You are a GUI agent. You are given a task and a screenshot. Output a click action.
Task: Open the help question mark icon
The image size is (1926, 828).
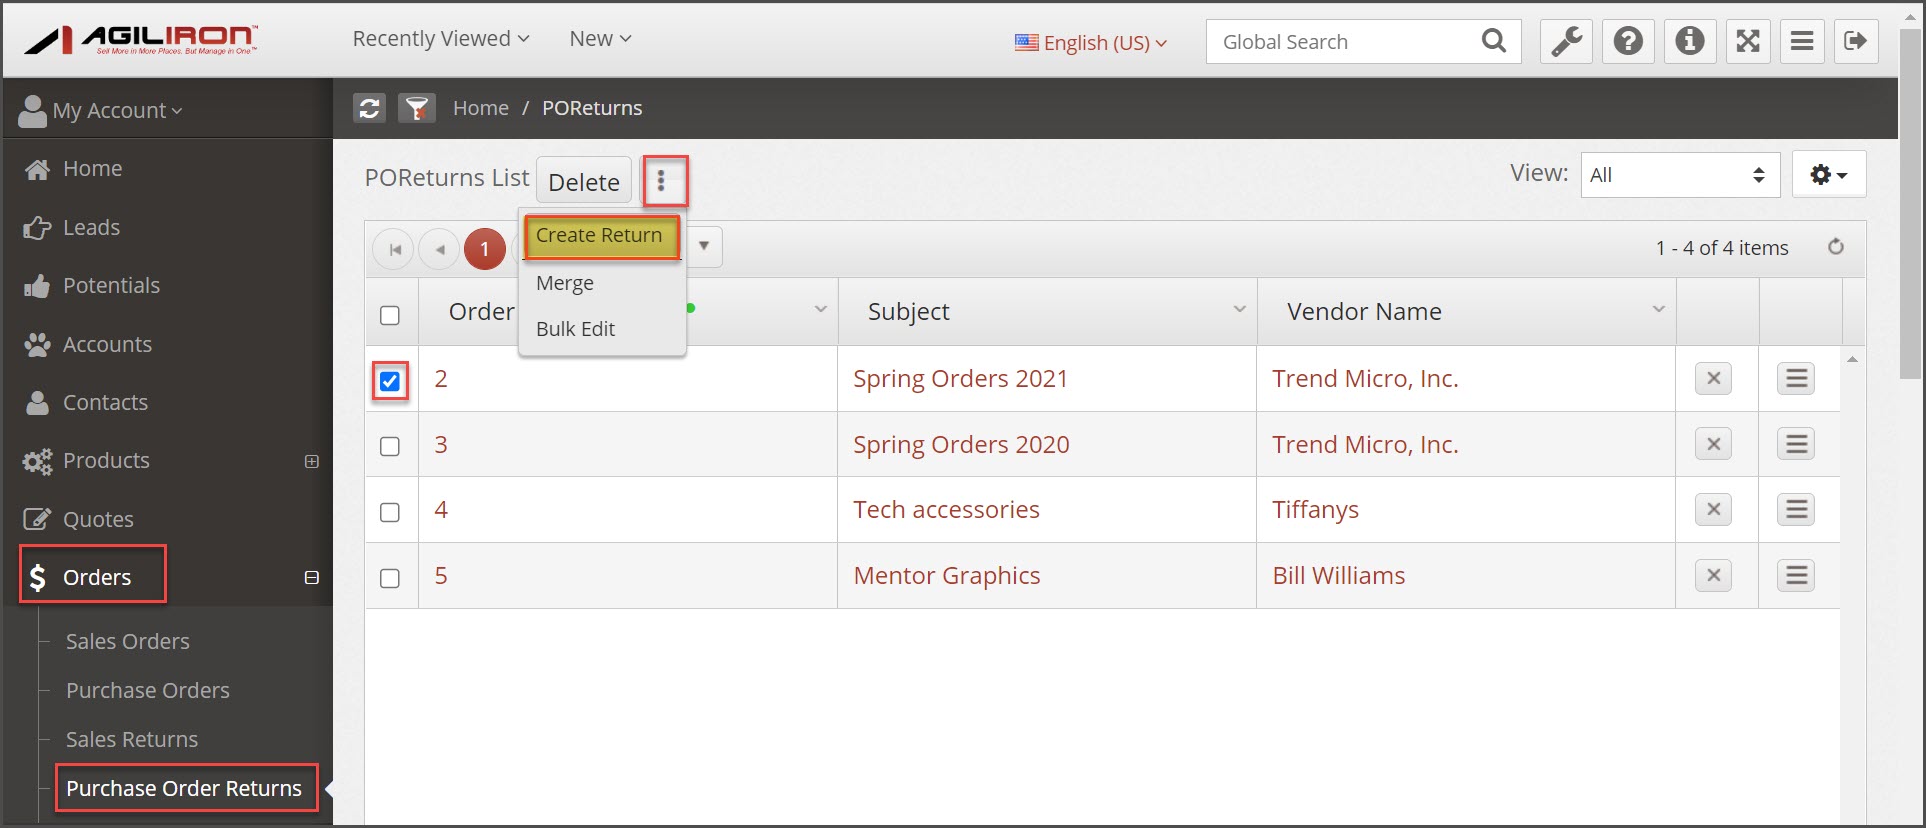[1628, 42]
